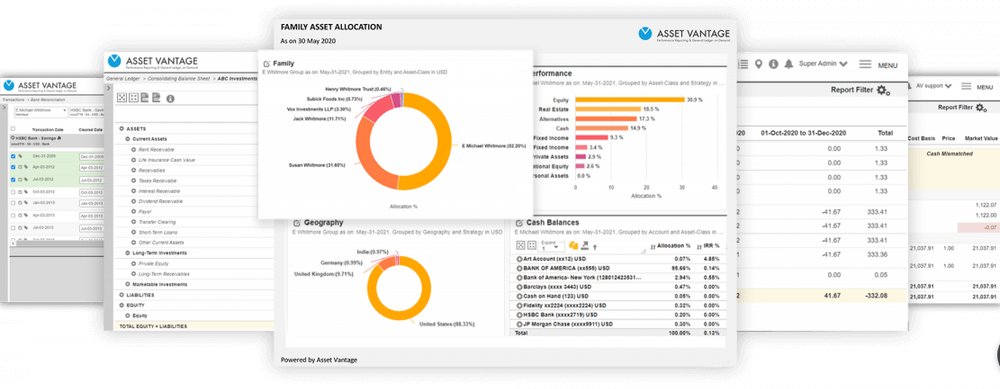Click the up arrow icon in Cash Balances
The image size is (1000, 389).
click(x=595, y=246)
